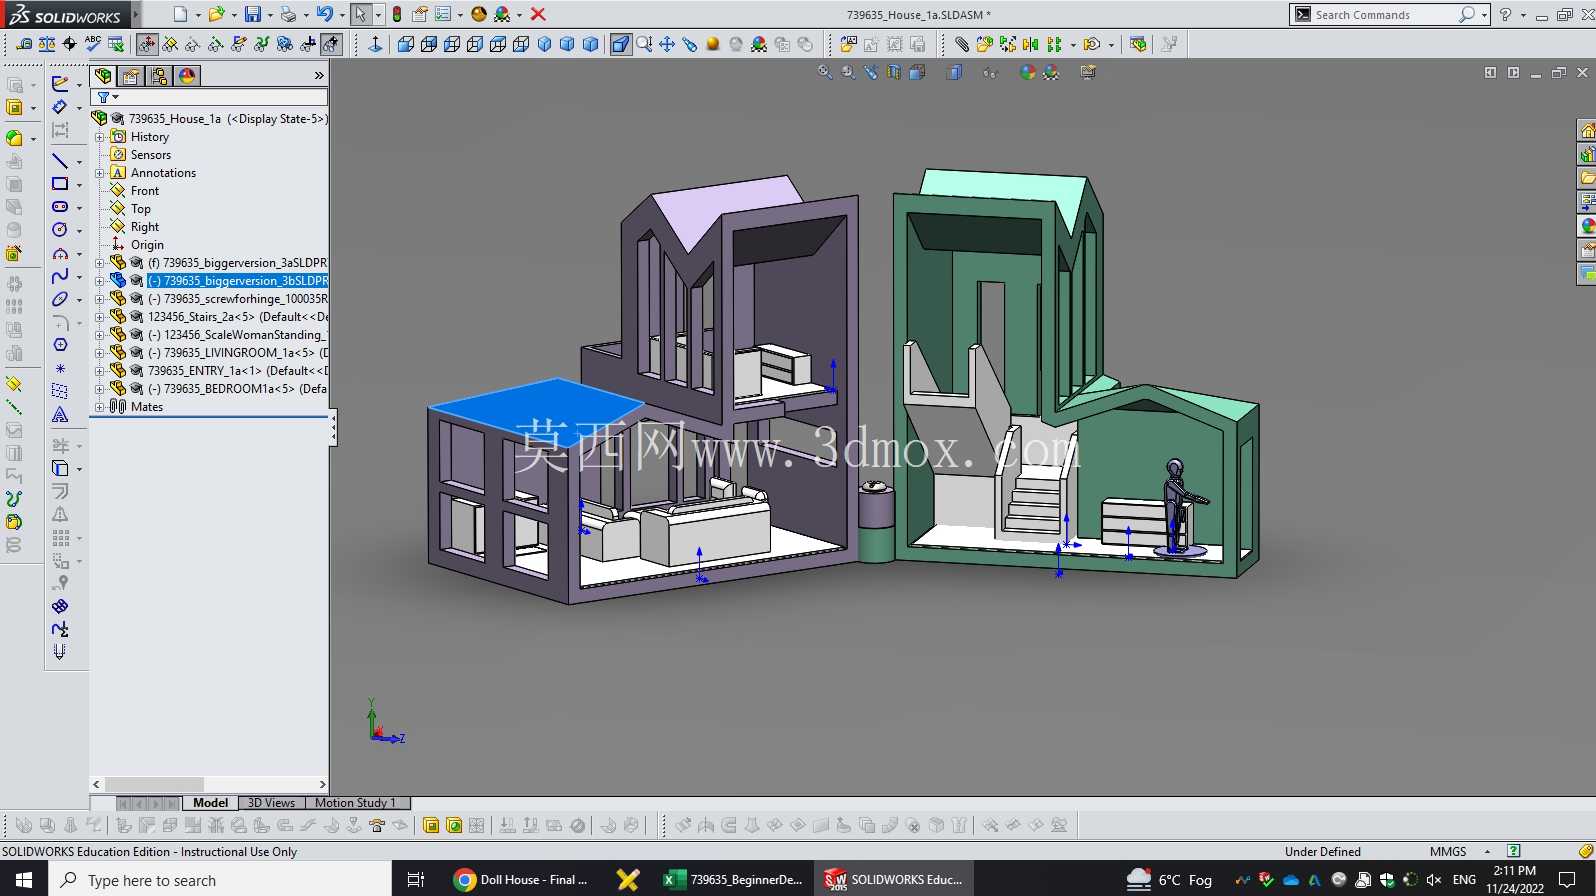Click the Save floppy disk icon
The height and width of the screenshot is (896, 1596).
click(x=253, y=14)
